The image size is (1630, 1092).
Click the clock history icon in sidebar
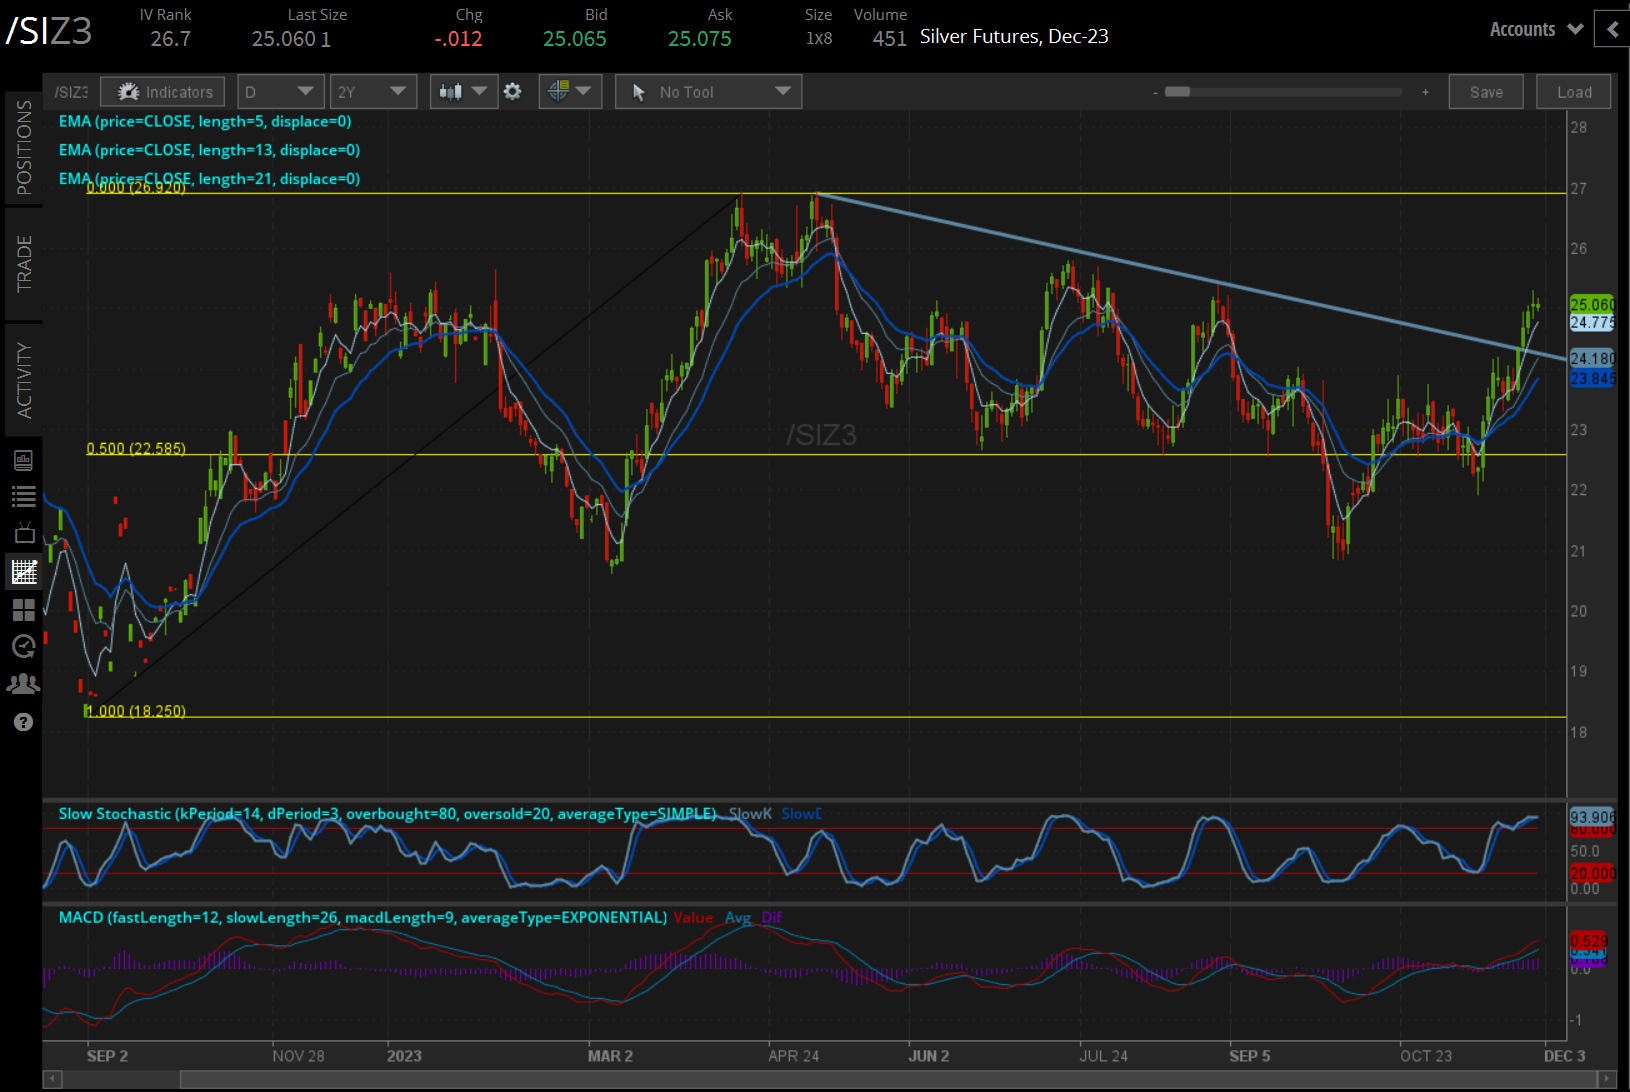pyautogui.click(x=24, y=647)
